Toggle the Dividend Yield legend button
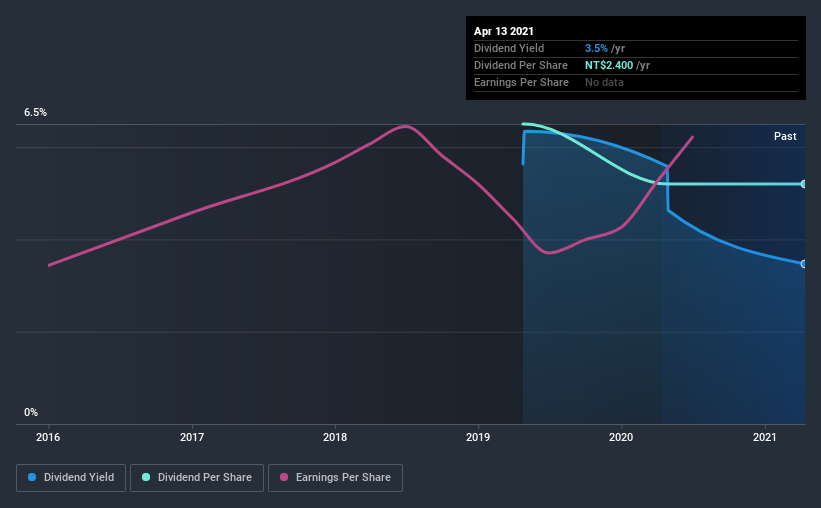 (x=71, y=478)
